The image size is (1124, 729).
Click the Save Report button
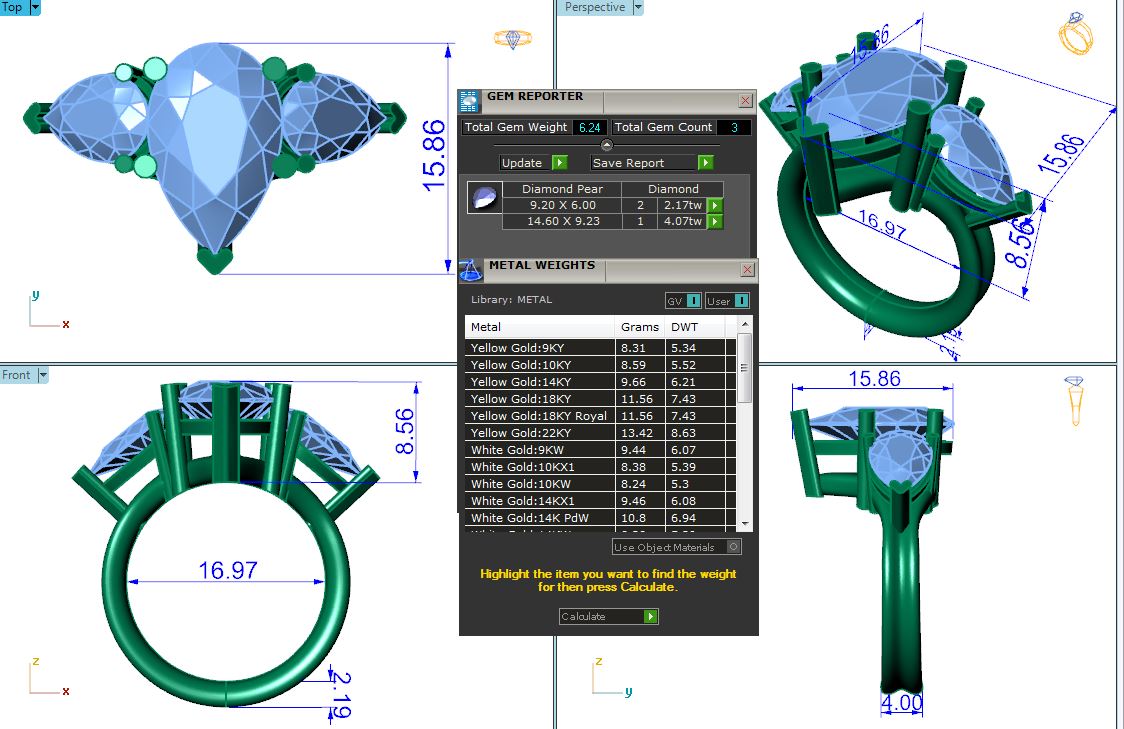click(643, 163)
